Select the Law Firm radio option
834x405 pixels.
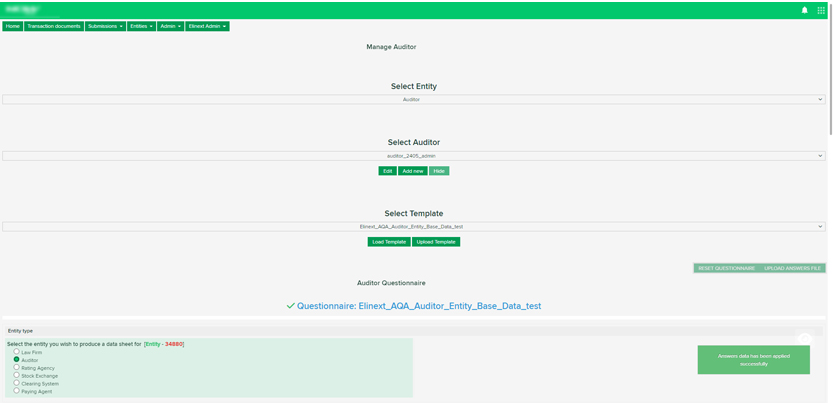point(17,352)
